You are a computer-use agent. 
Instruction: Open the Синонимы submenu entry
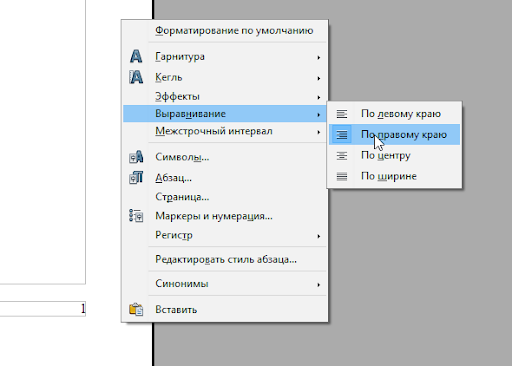tap(225, 284)
